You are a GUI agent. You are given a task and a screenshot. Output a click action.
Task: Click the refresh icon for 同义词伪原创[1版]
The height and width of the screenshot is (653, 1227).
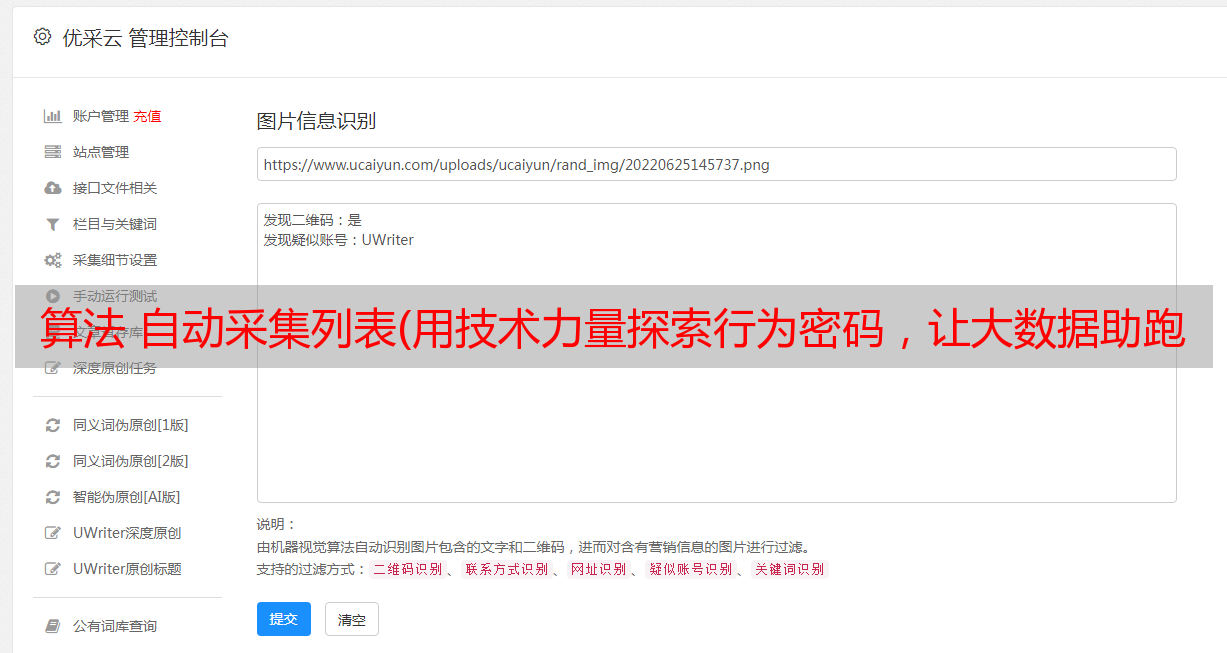53,425
